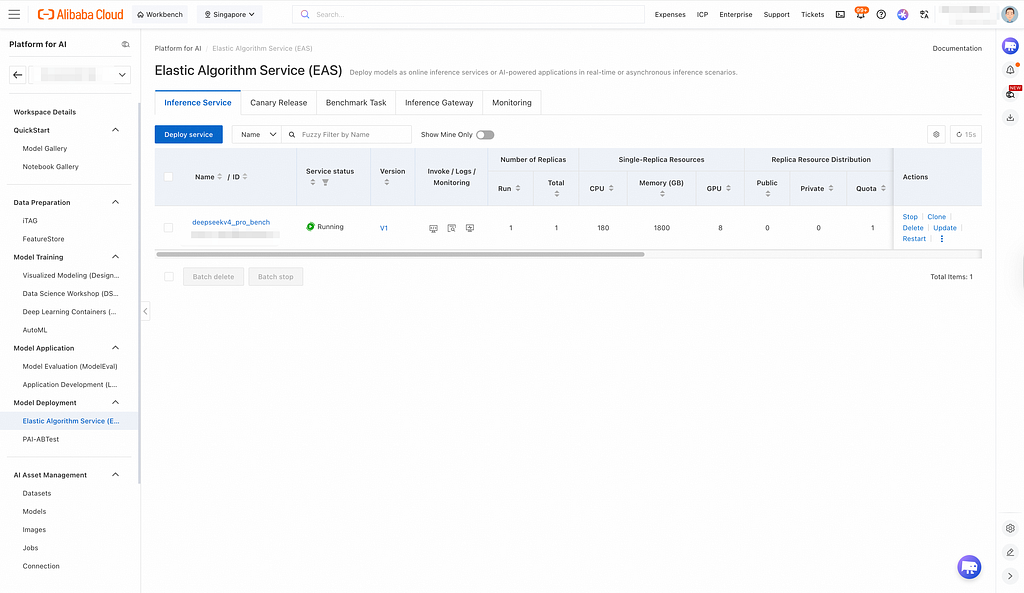Click the top Search box

tap(468, 14)
